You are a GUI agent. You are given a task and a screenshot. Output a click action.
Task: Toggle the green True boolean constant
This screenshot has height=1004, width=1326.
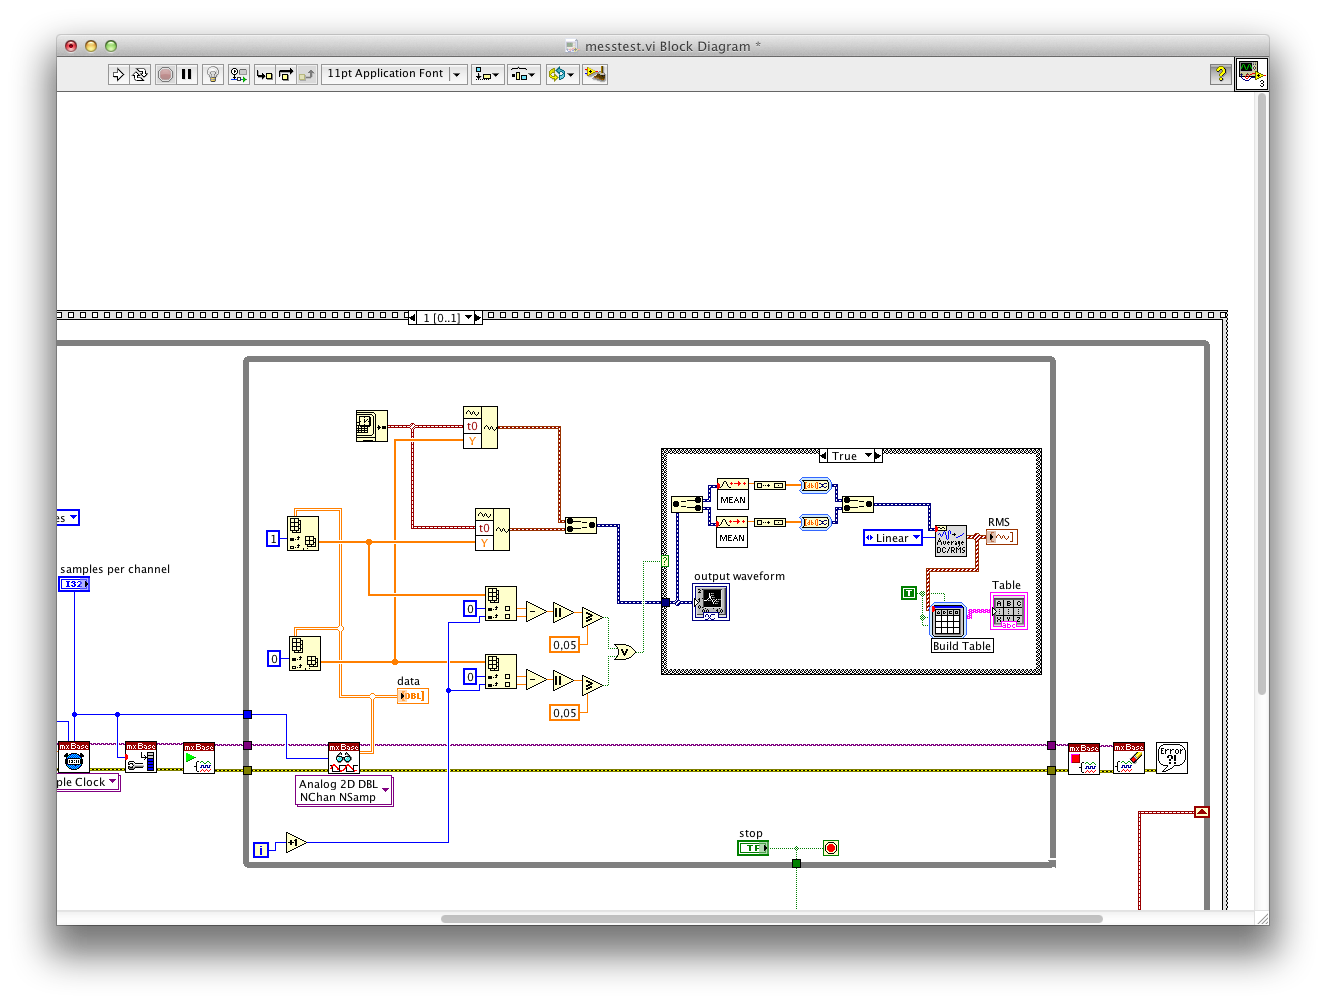click(908, 593)
